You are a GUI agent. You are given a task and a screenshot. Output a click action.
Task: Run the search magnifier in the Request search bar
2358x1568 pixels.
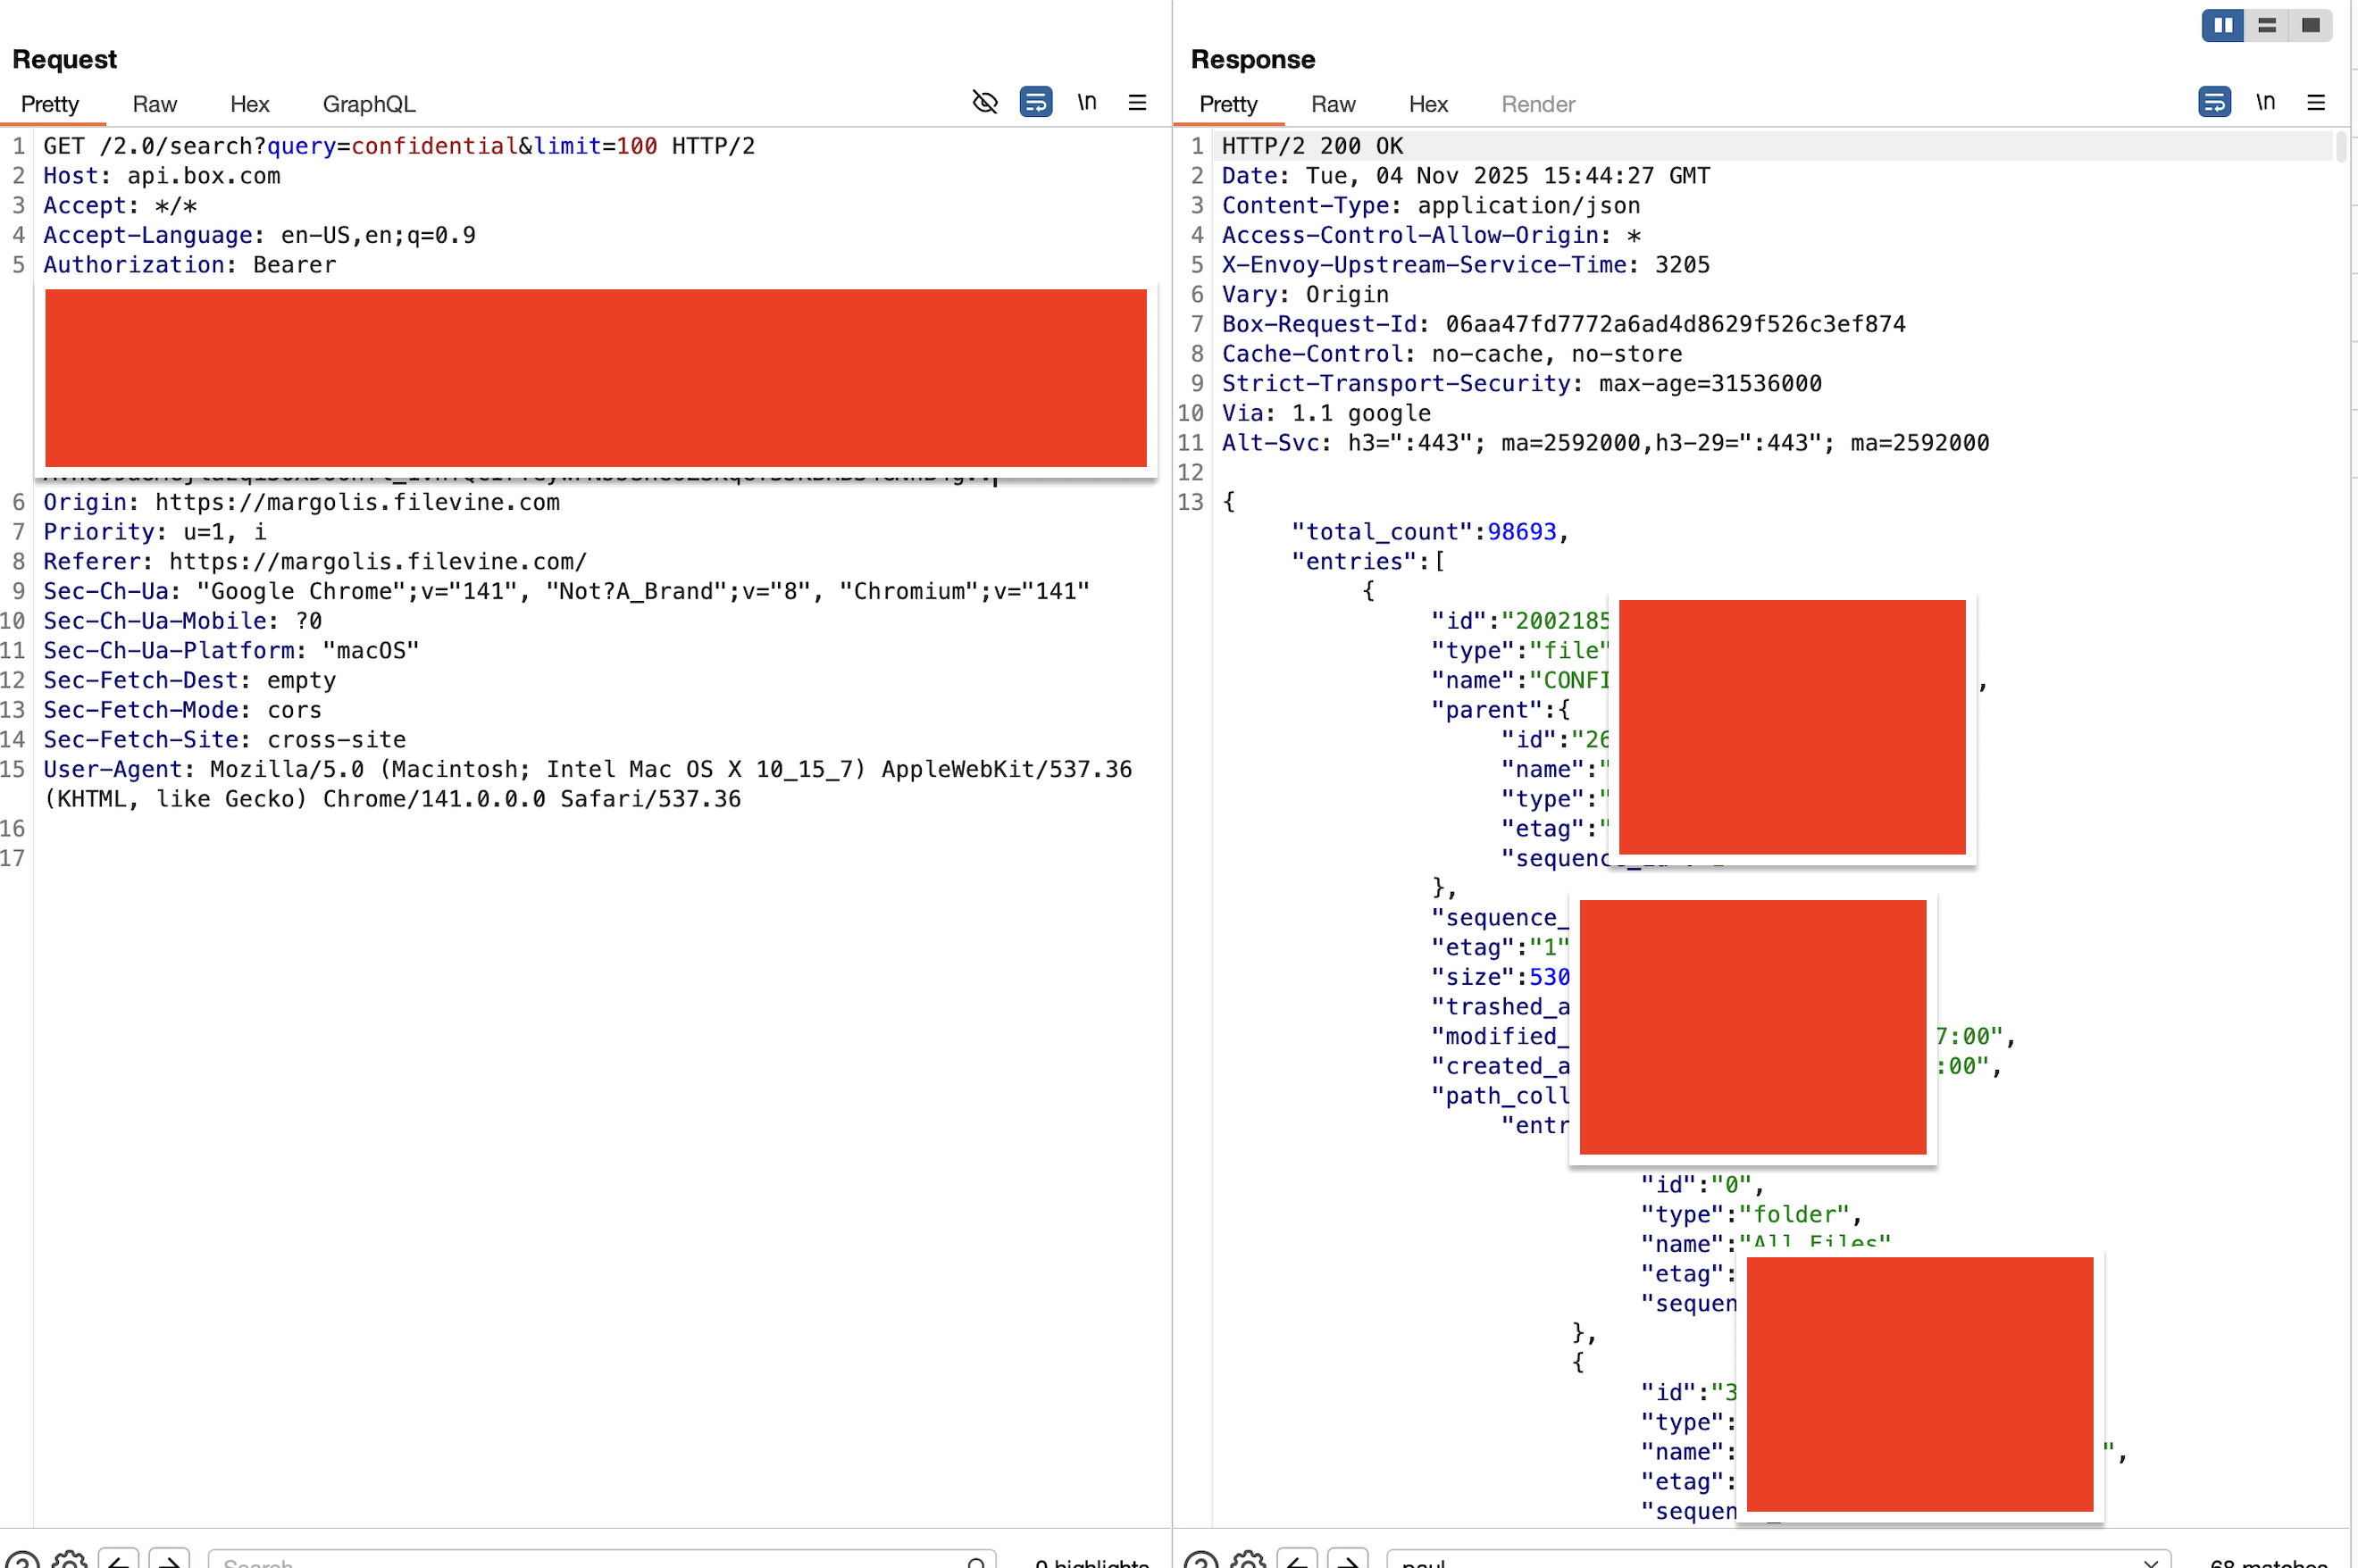point(978,1563)
